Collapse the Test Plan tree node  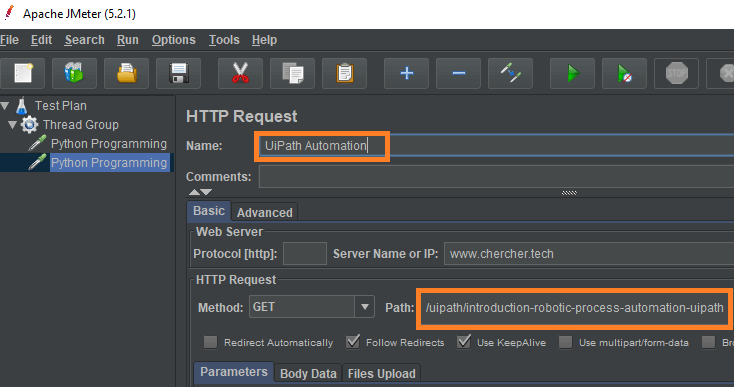pyautogui.click(x=5, y=106)
